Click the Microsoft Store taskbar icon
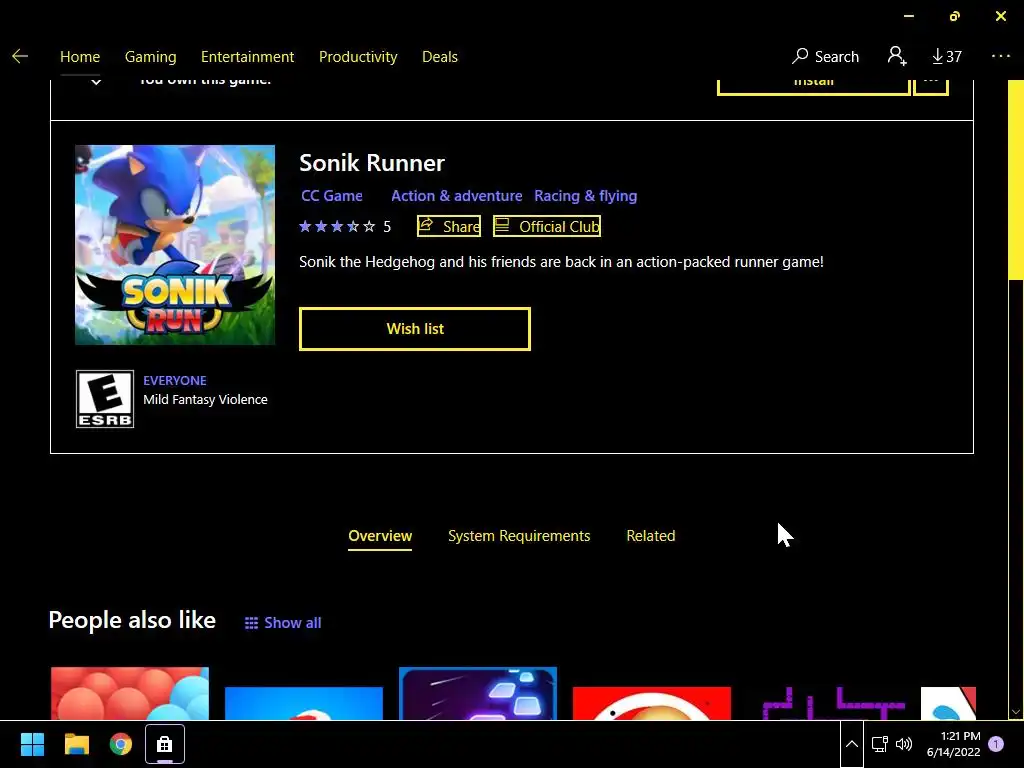 click(165, 744)
